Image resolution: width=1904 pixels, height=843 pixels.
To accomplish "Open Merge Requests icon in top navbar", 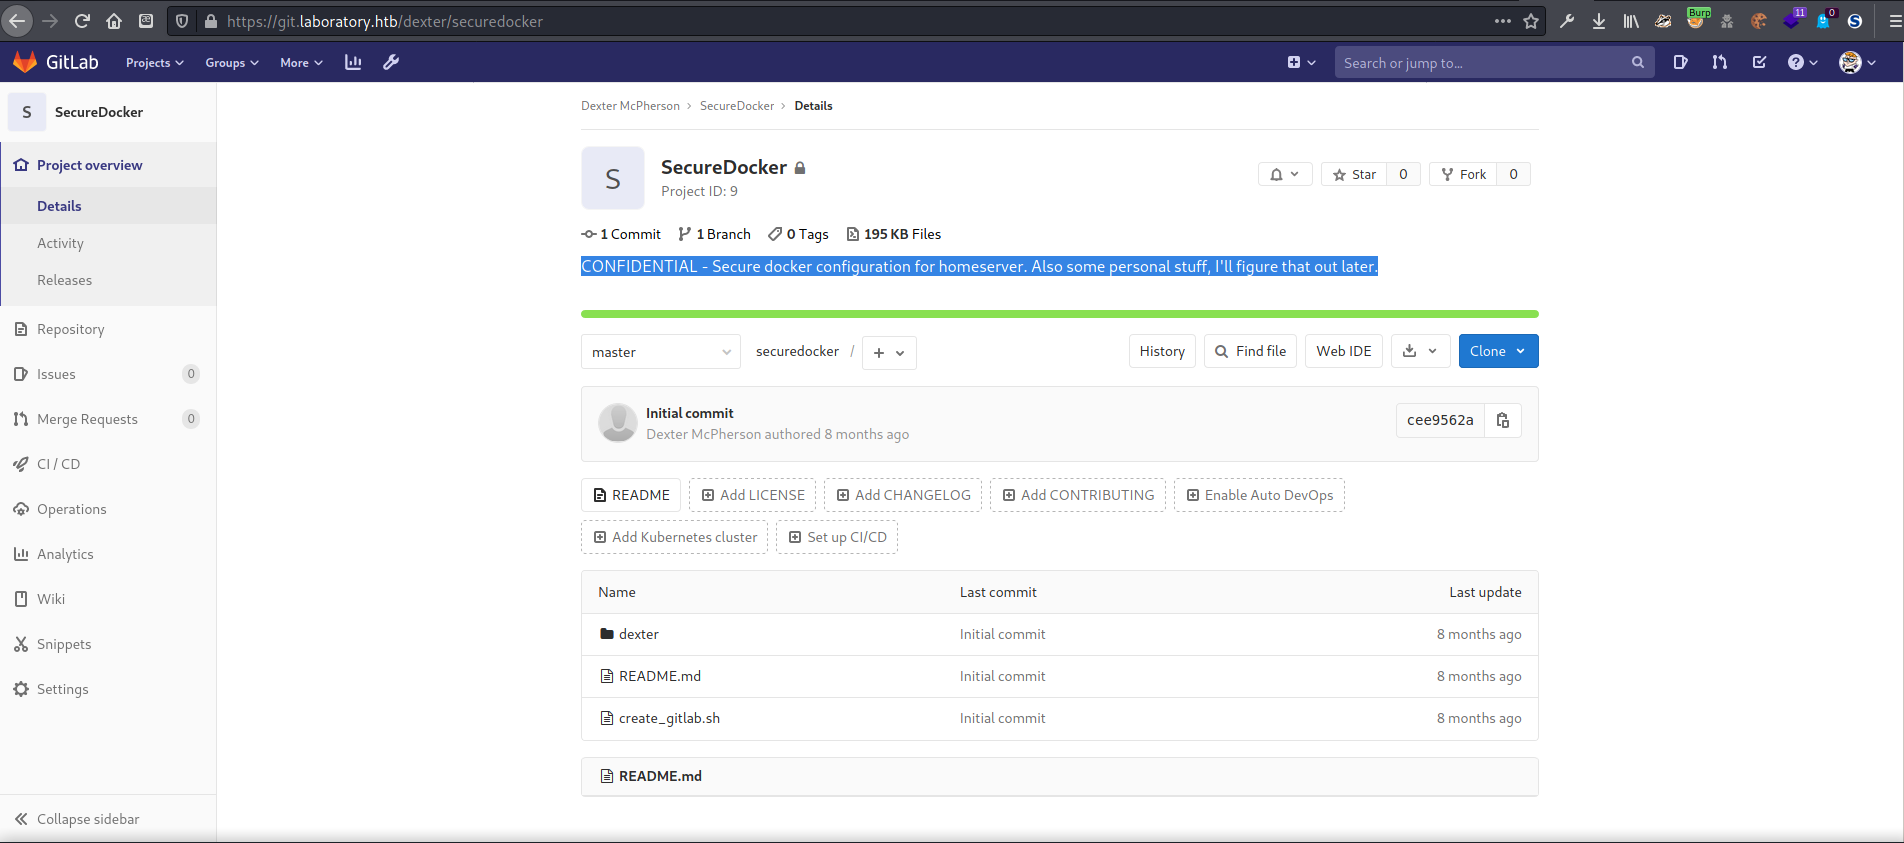I will tap(1719, 63).
